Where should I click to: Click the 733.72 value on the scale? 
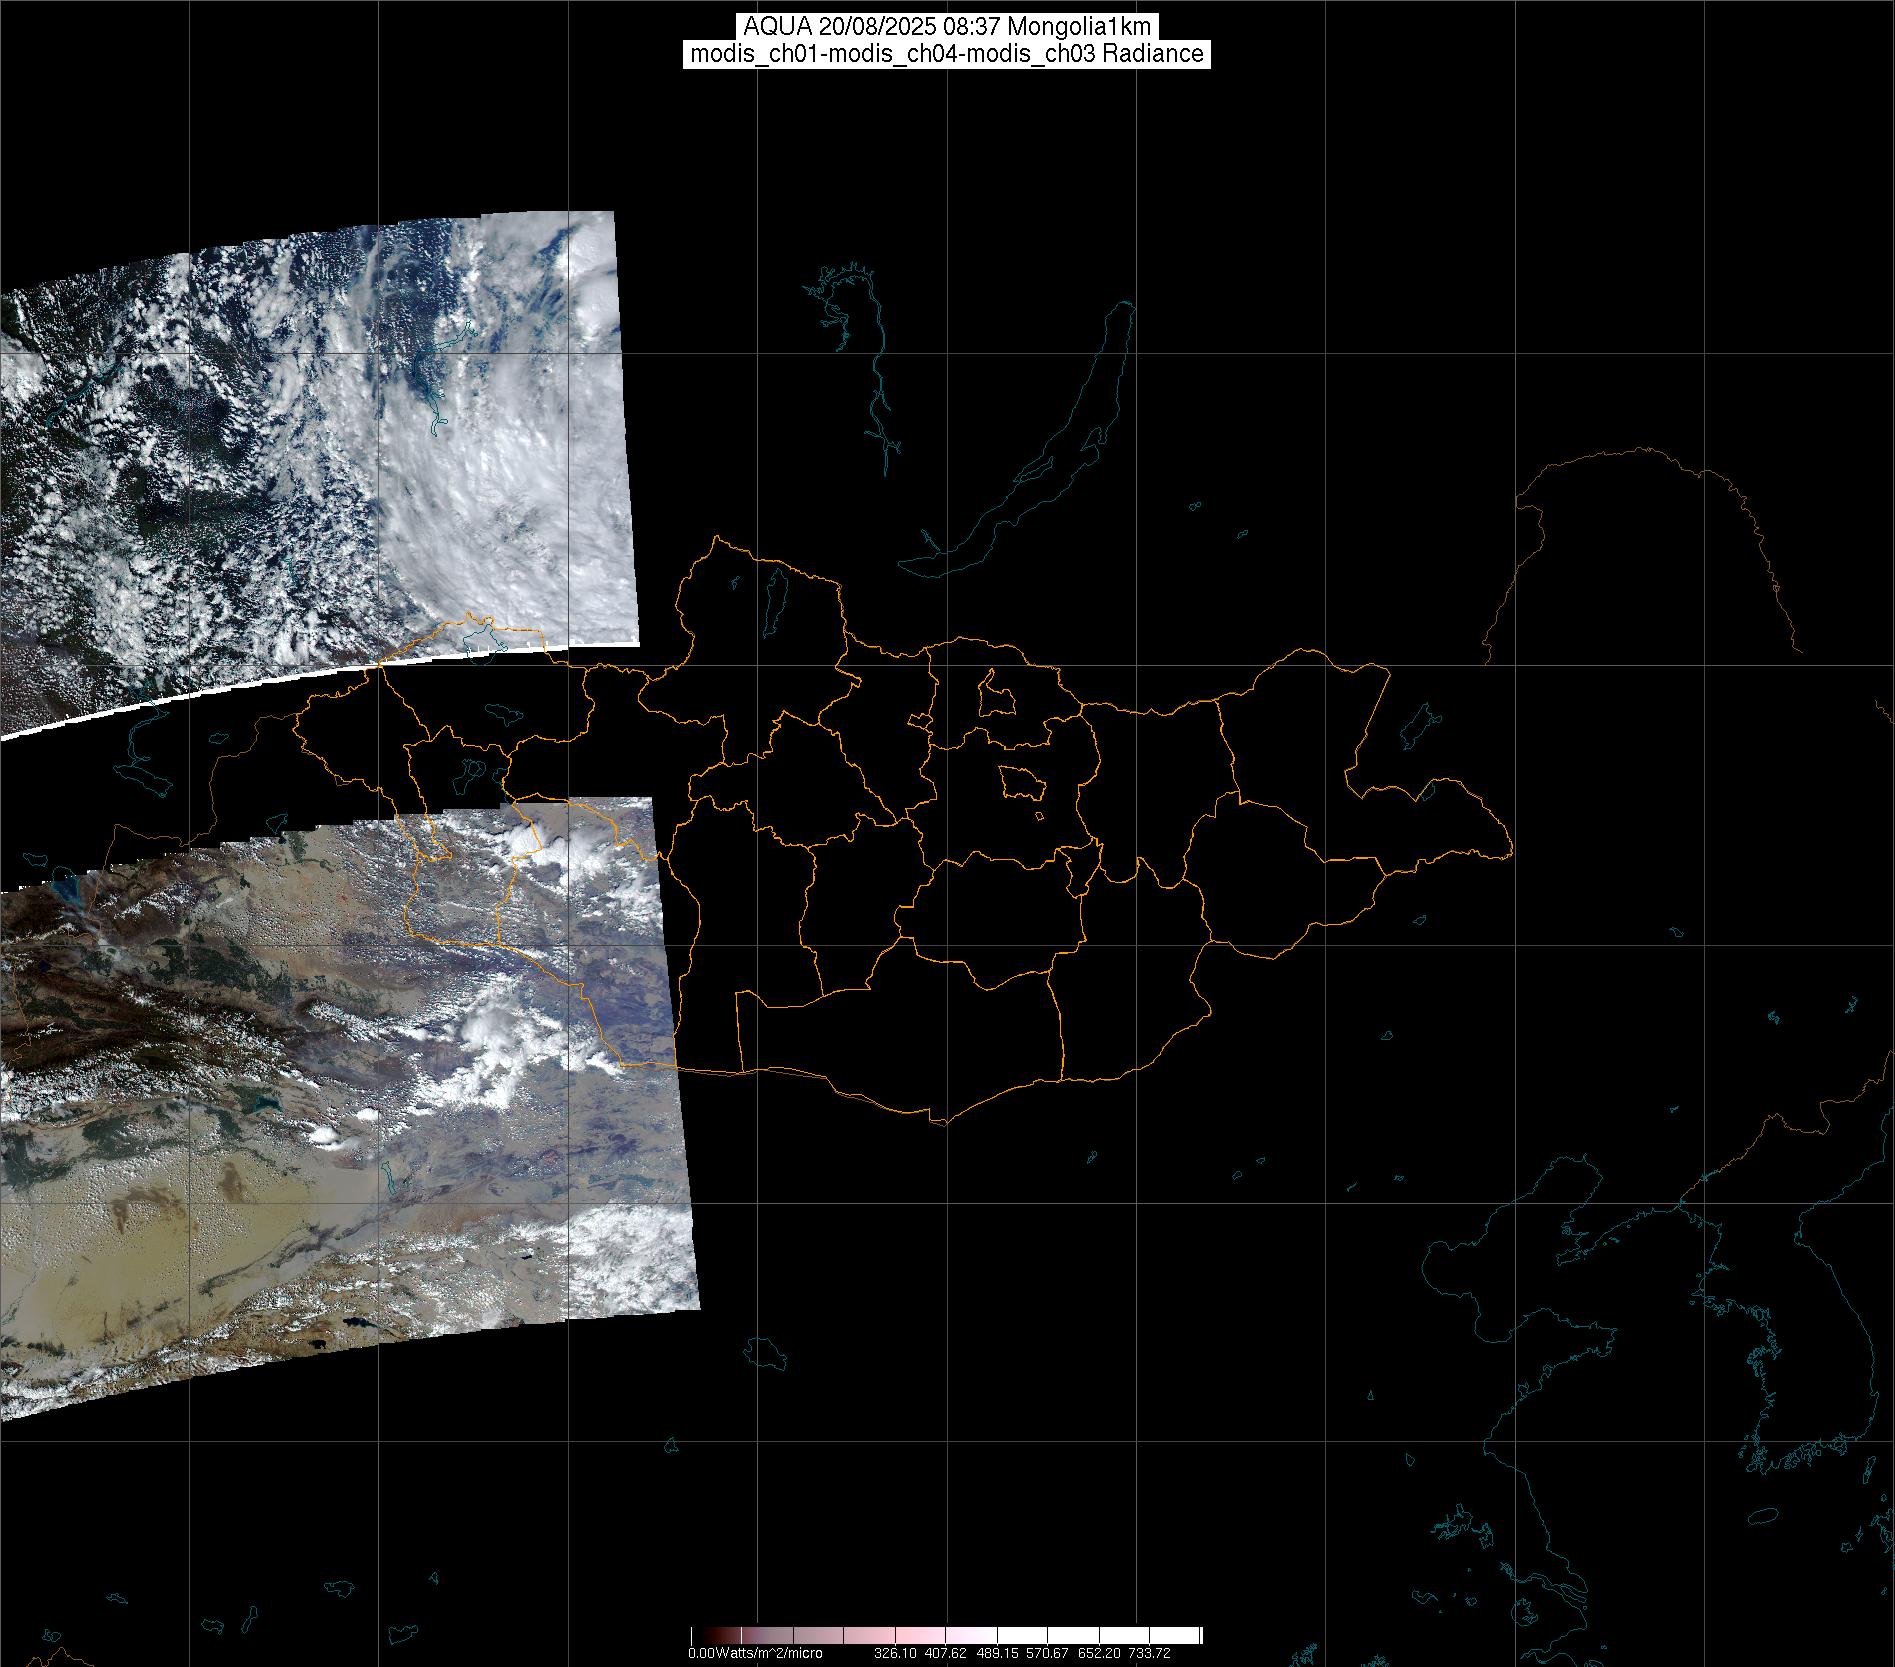pos(1148,1653)
